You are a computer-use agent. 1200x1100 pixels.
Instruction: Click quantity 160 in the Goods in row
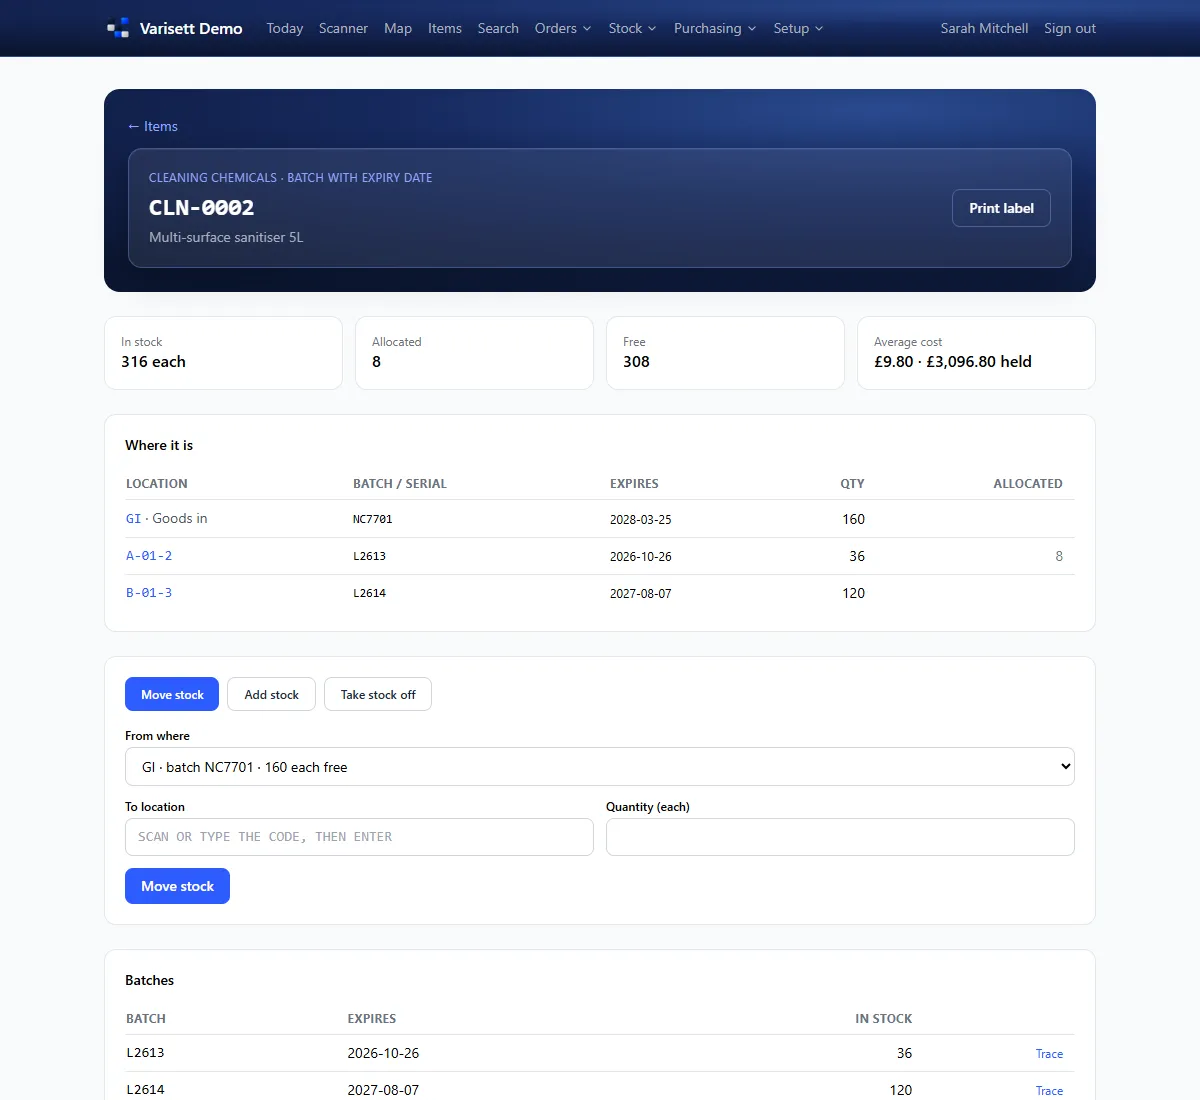tap(853, 519)
